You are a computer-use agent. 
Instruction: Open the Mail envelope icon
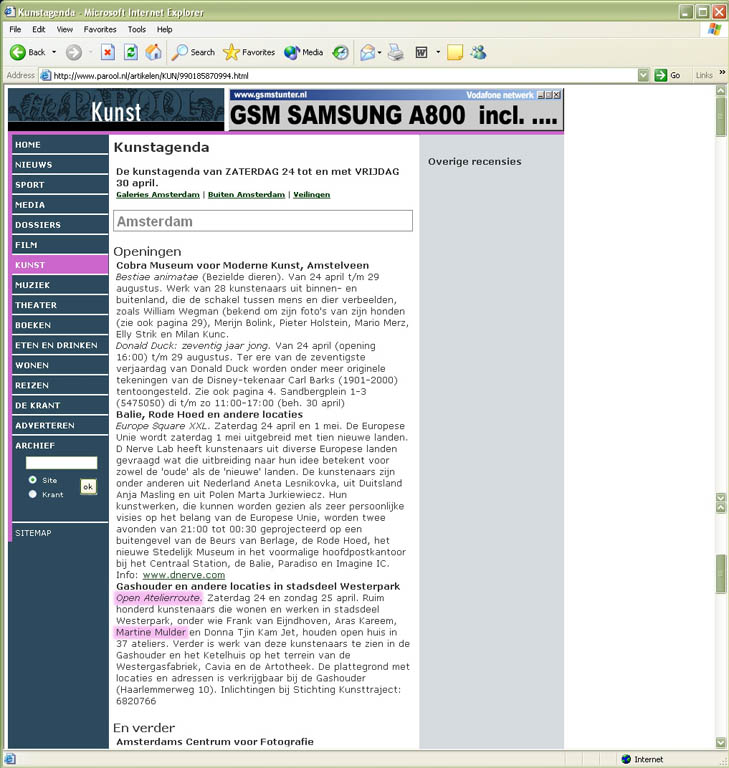click(367, 52)
